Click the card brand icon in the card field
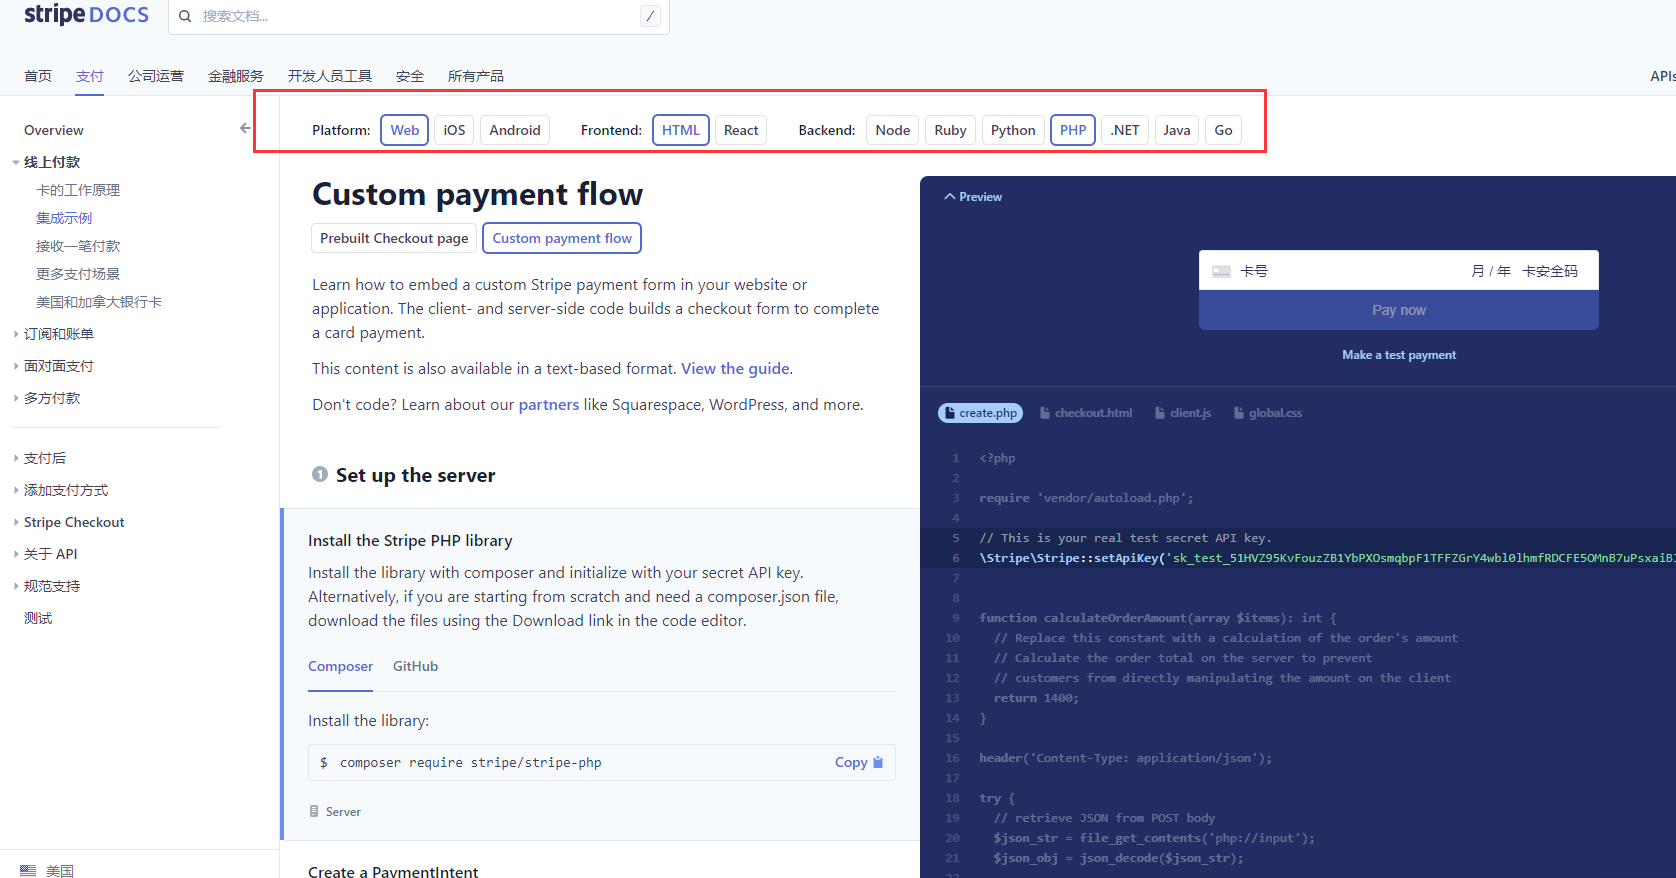1676x878 pixels. [x=1221, y=271]
